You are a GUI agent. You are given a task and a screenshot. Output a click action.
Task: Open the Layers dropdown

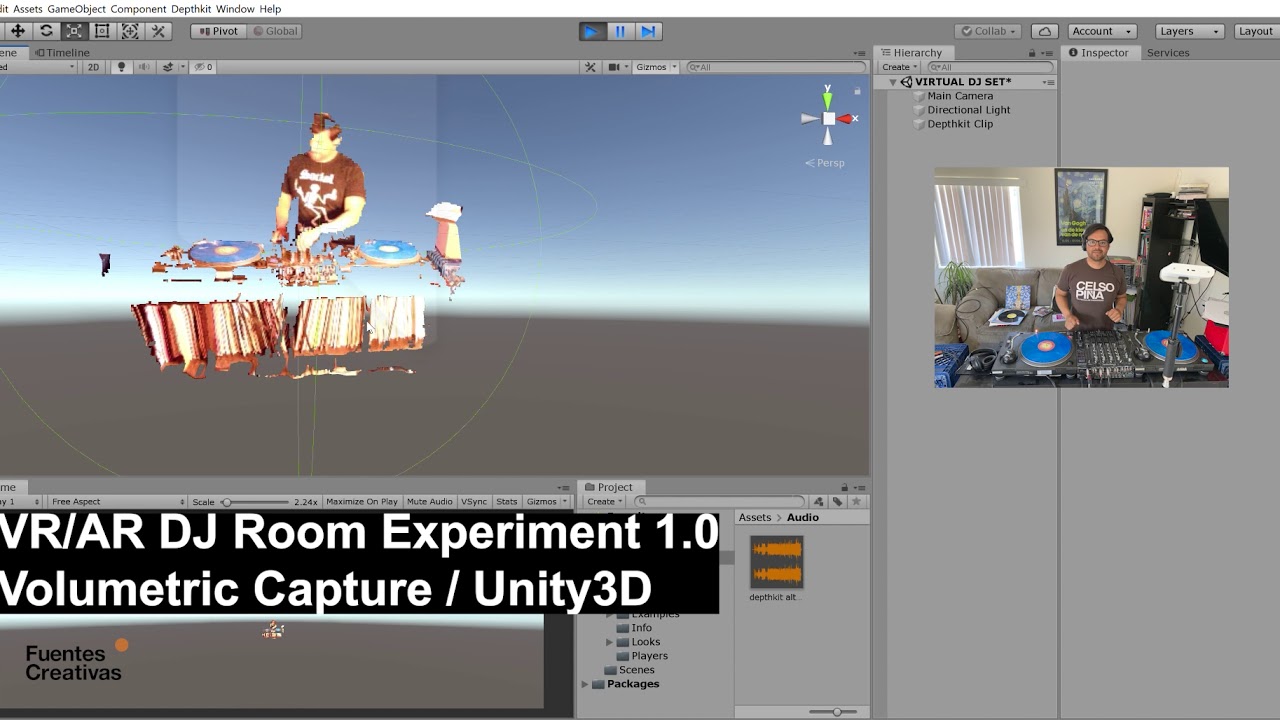point(1188,31)
